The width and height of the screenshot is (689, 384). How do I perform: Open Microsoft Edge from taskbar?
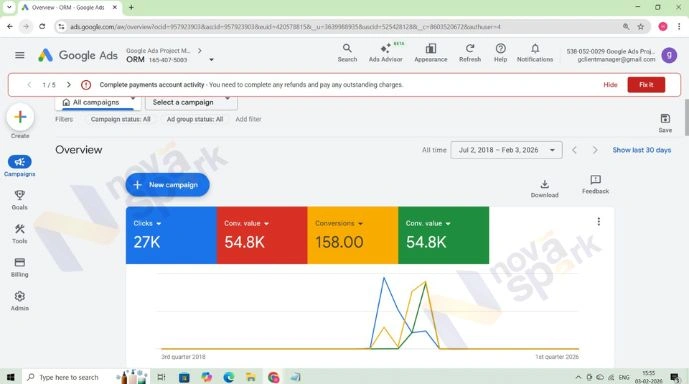[x=228, y=377]
